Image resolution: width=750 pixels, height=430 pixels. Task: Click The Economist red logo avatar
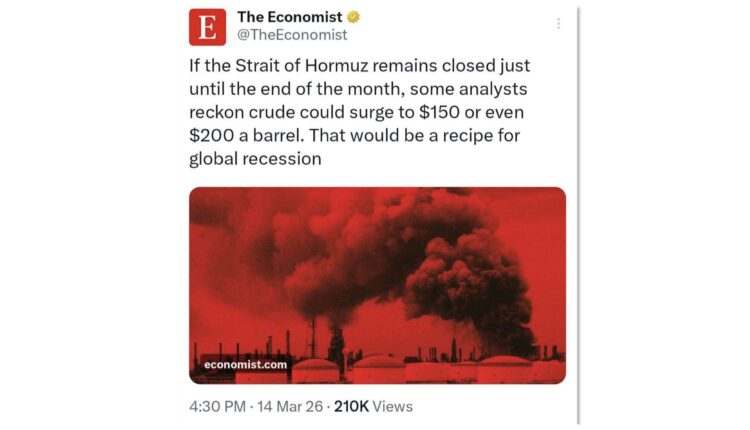tap(207, 26)
